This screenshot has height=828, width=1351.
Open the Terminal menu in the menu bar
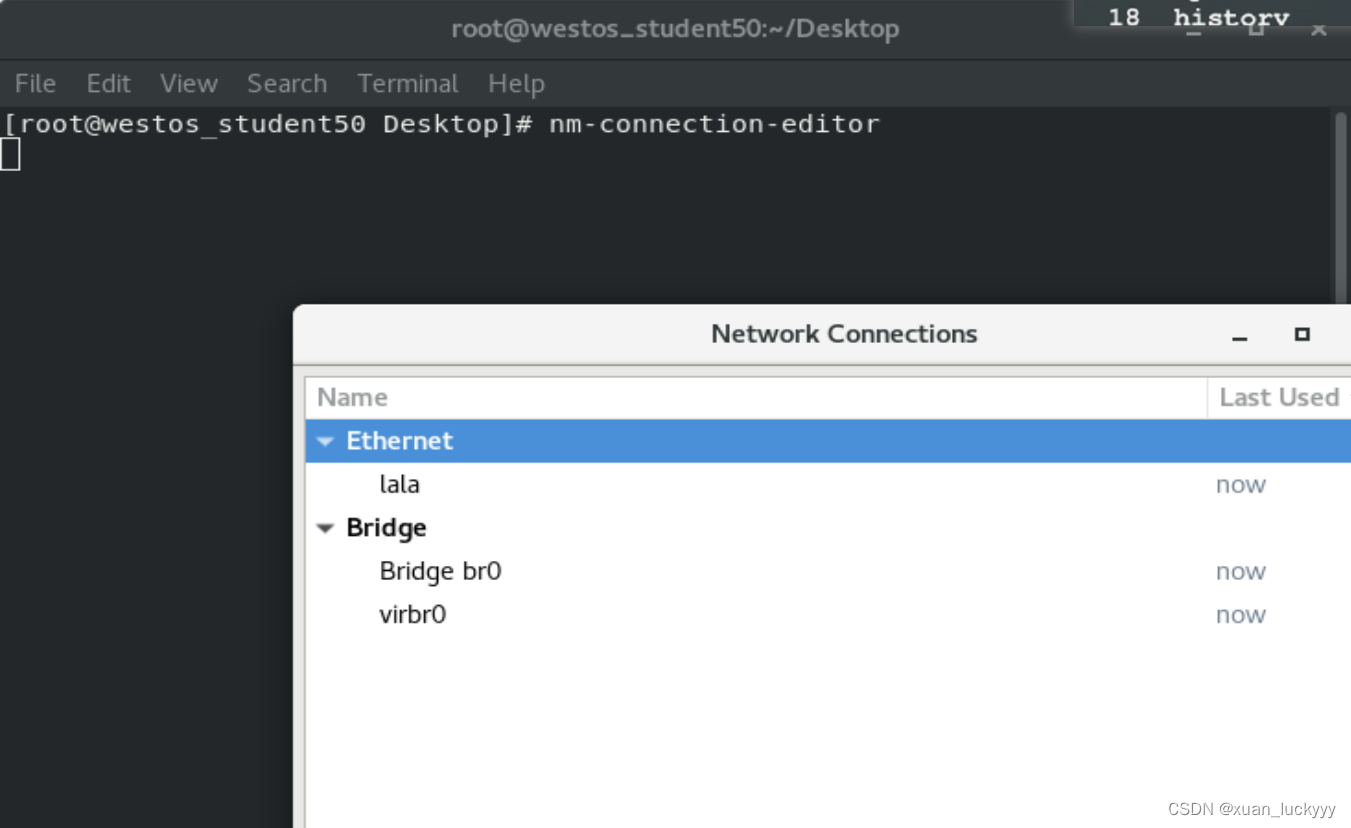[x=407, y=84]
